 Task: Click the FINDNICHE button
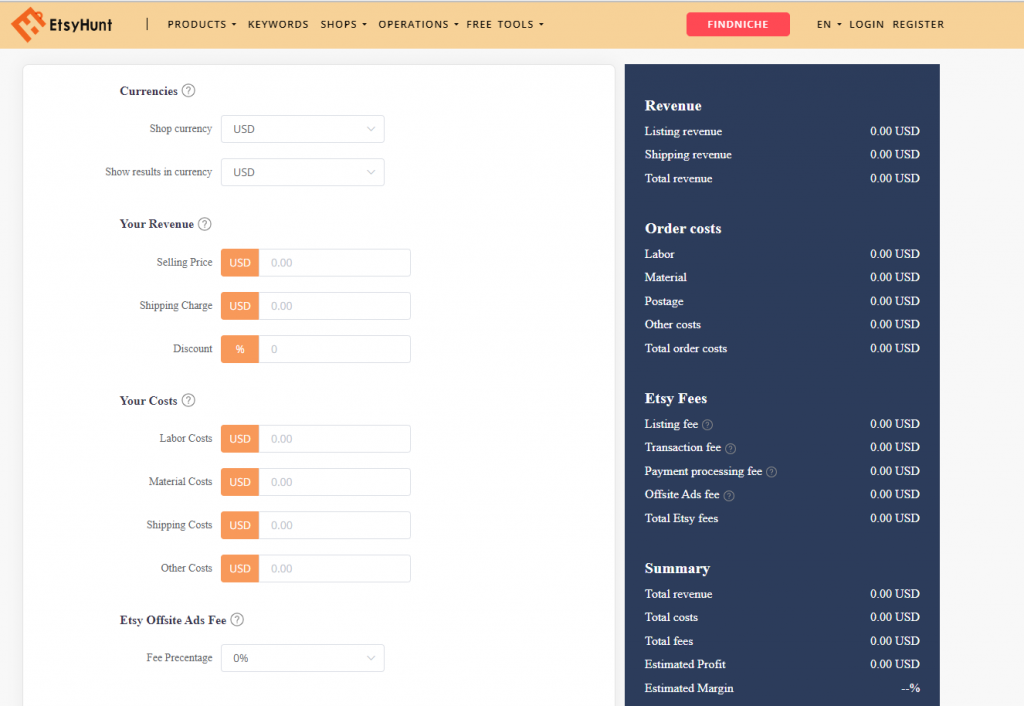(x=738, y=23)
